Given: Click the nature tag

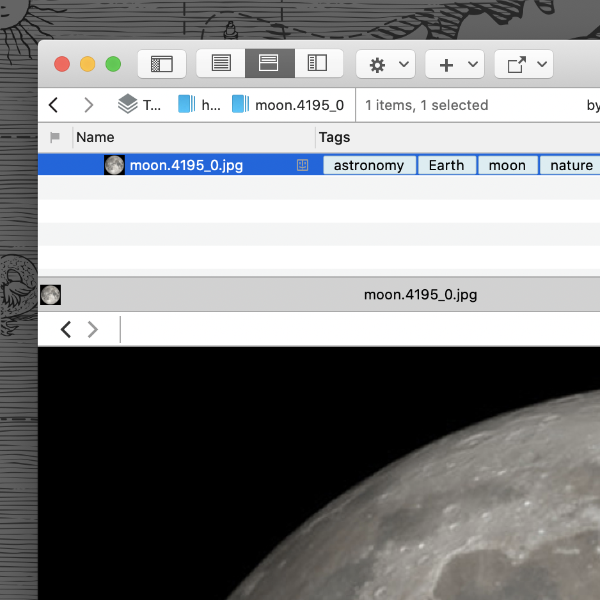Looking at the screenshot, I should coord(570,165).
